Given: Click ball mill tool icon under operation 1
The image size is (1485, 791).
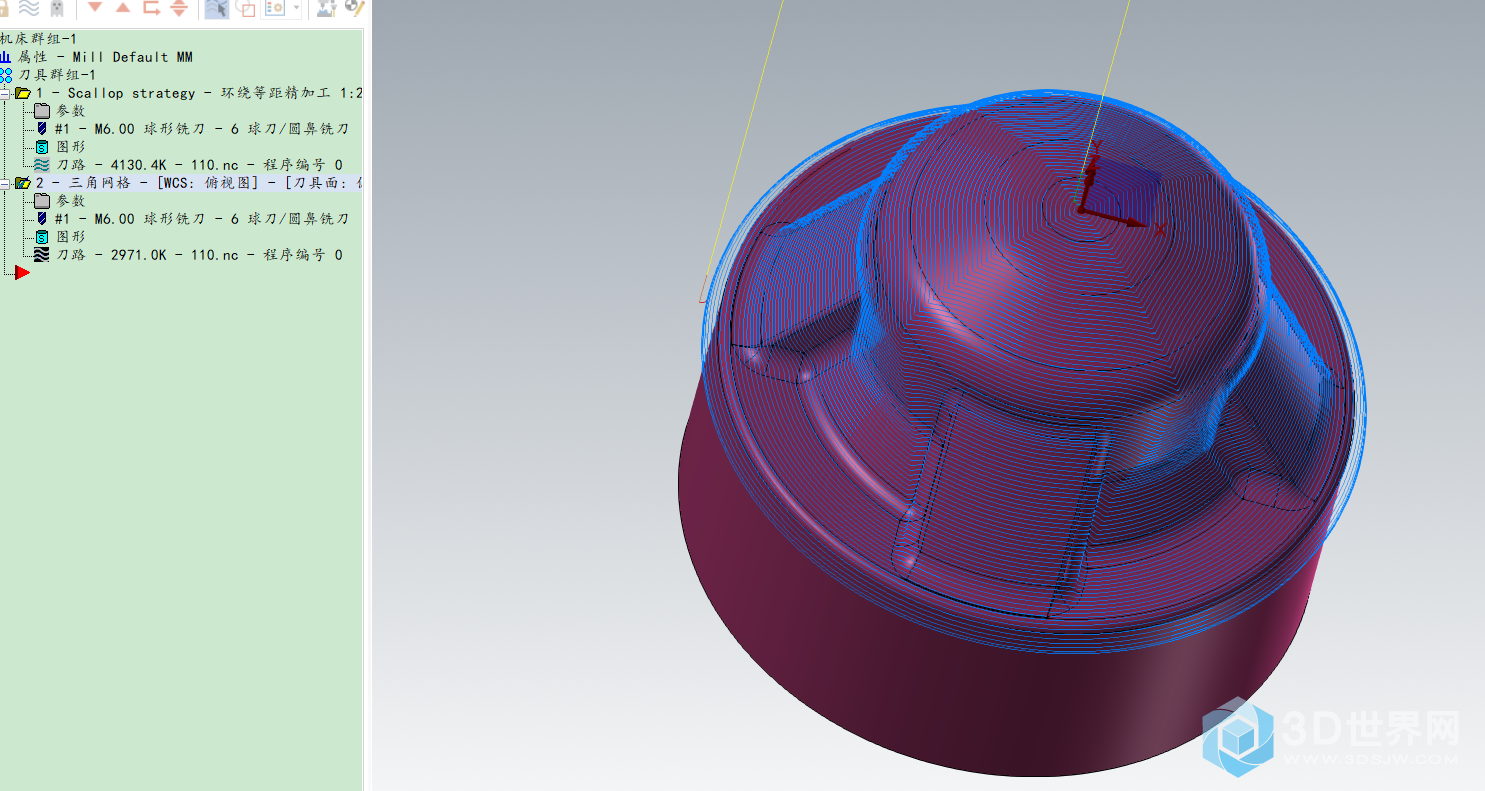Looking at the screenshot, I should coord(42,129).
